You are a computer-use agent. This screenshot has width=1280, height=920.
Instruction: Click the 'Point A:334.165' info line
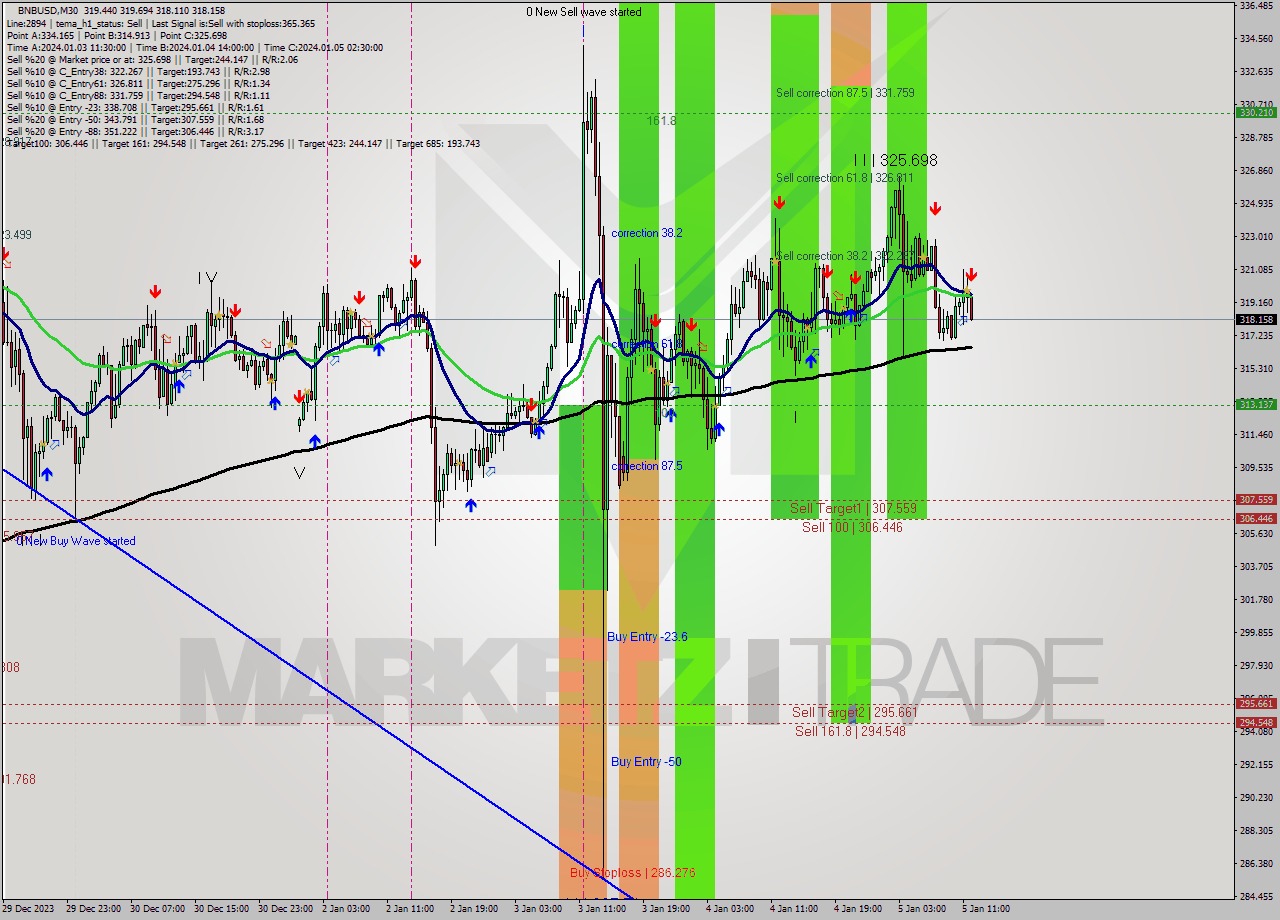coord(116,35)
